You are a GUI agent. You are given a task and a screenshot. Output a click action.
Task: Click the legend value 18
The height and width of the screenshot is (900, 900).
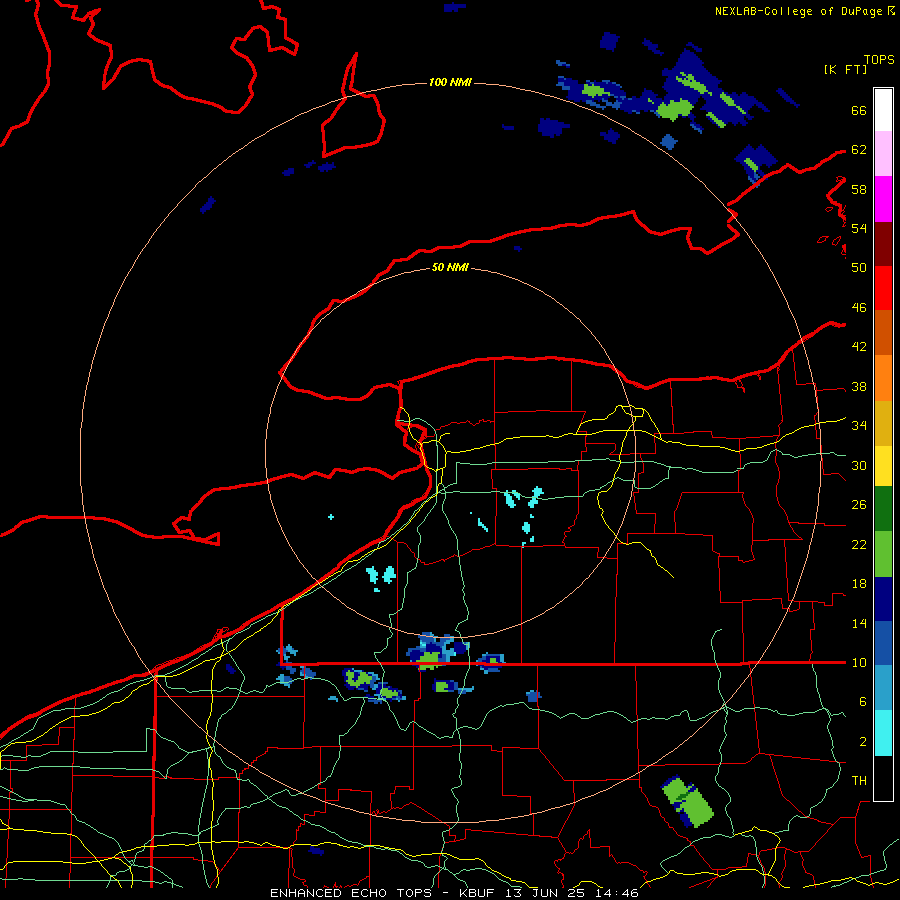click(x=859, y=584)
